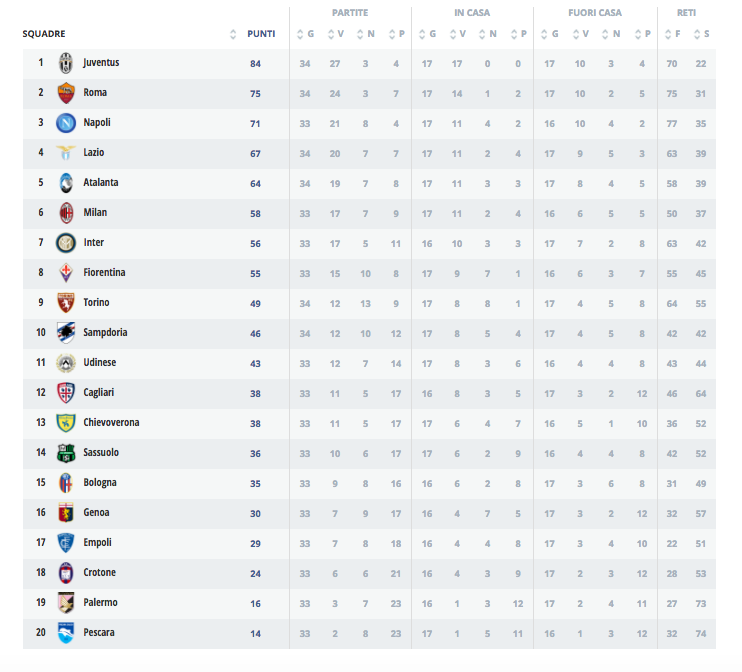Sort by V column under Partite
The image size is (742, 672).
point(330,34)
